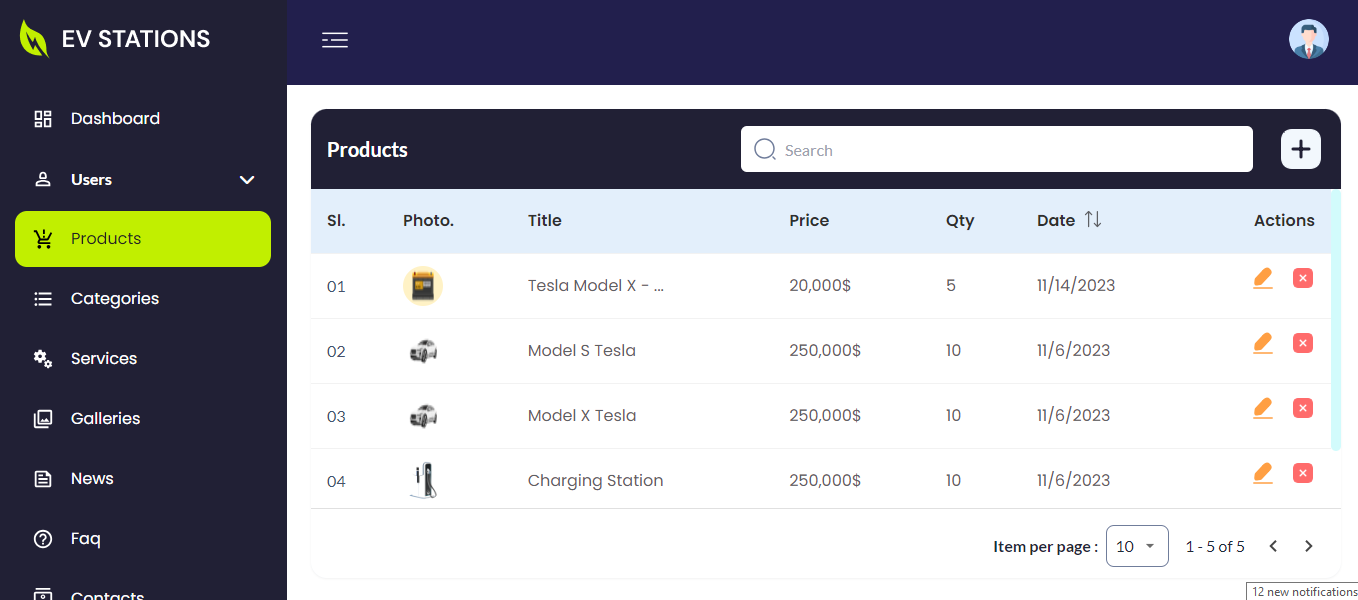Sort the table by Date arrows

pyautogui.click(x=1093, y=220)
